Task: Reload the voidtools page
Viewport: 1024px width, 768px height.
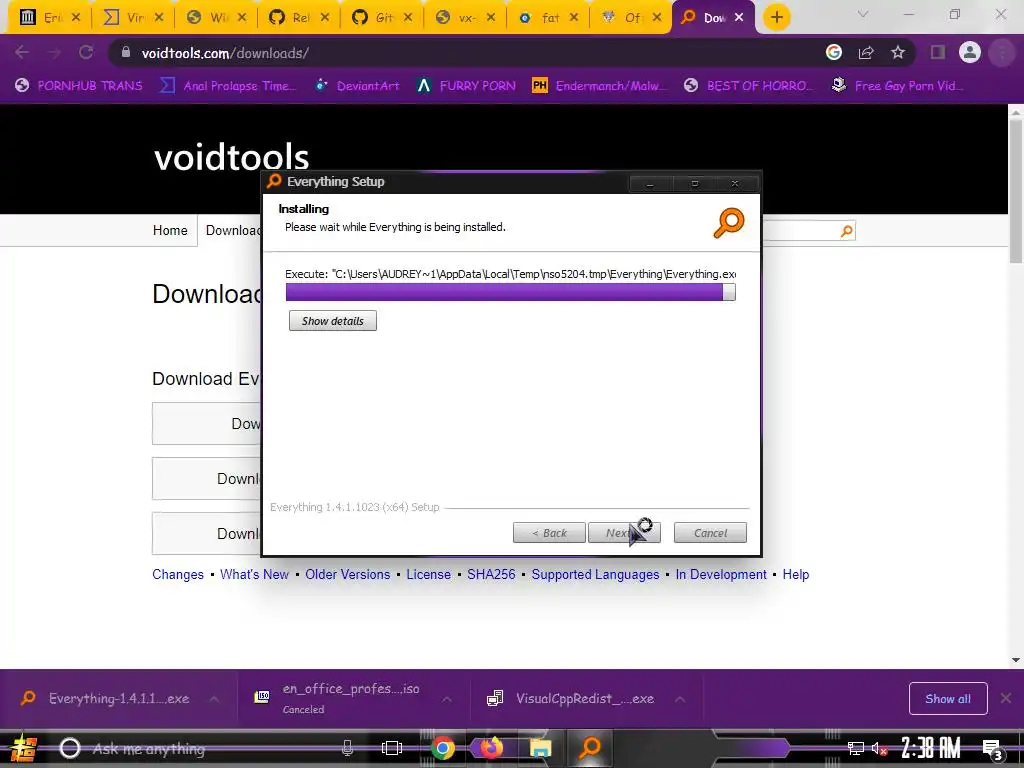Action: click(x=86, y=52)
